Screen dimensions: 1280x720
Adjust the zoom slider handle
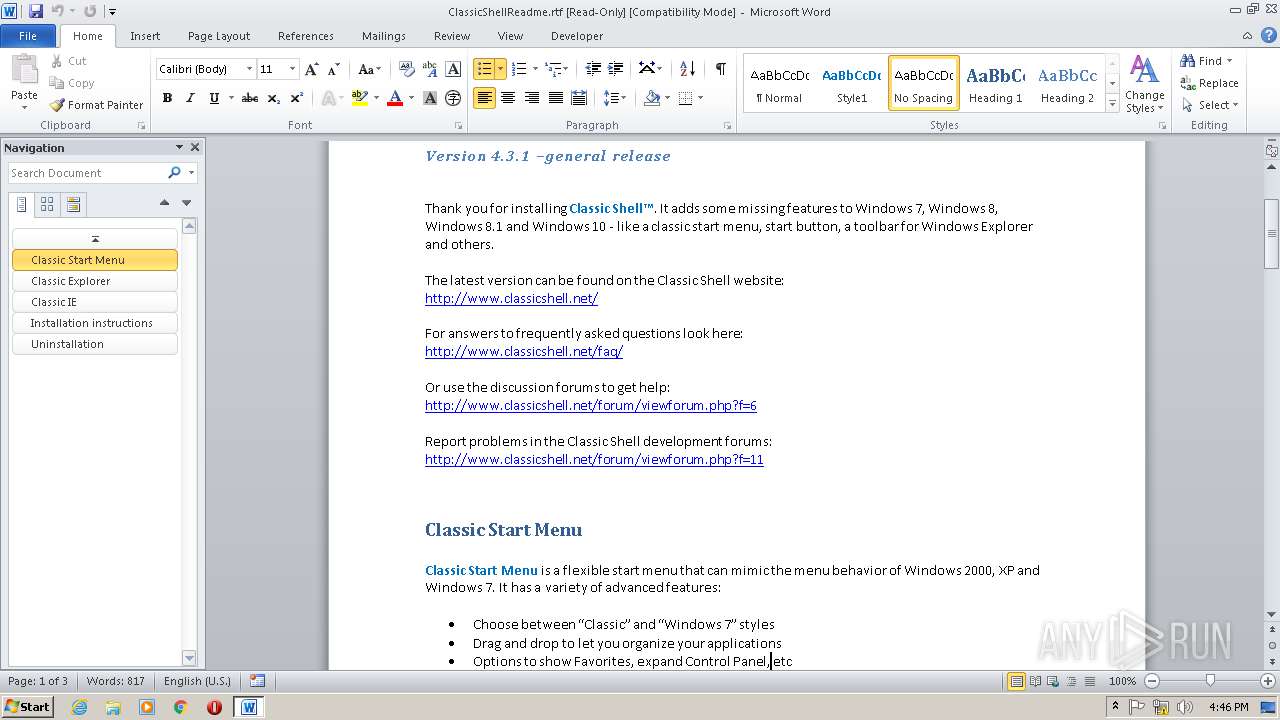click(1210, 681)
